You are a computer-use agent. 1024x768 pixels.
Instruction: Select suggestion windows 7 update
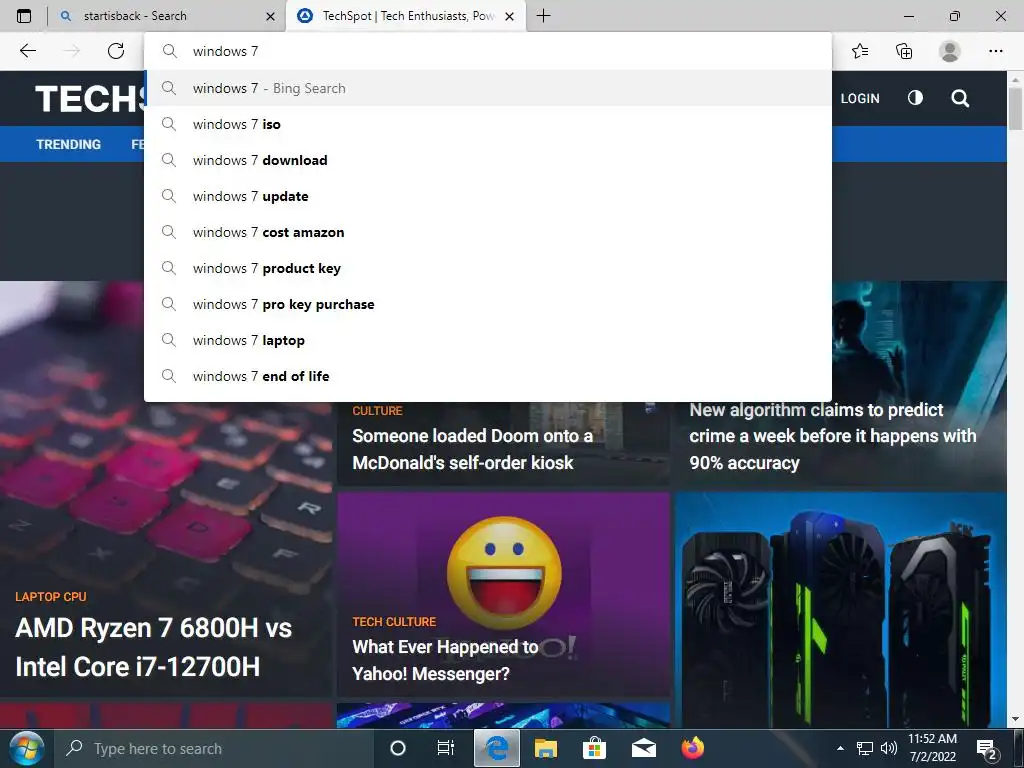click(x=488, y=196)
